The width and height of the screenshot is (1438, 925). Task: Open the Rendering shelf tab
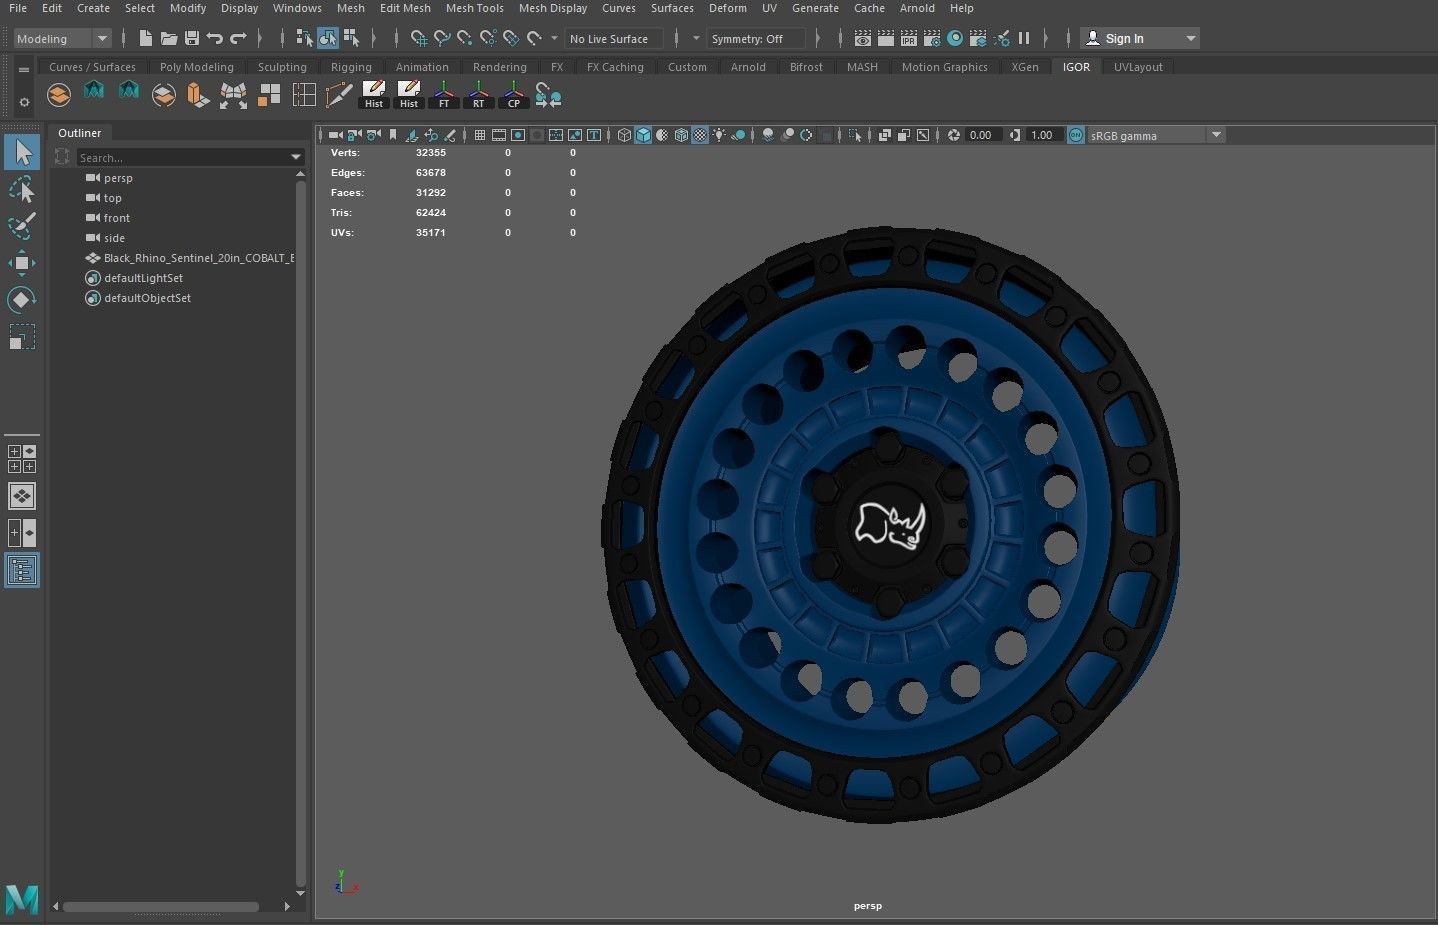point(500,67)
